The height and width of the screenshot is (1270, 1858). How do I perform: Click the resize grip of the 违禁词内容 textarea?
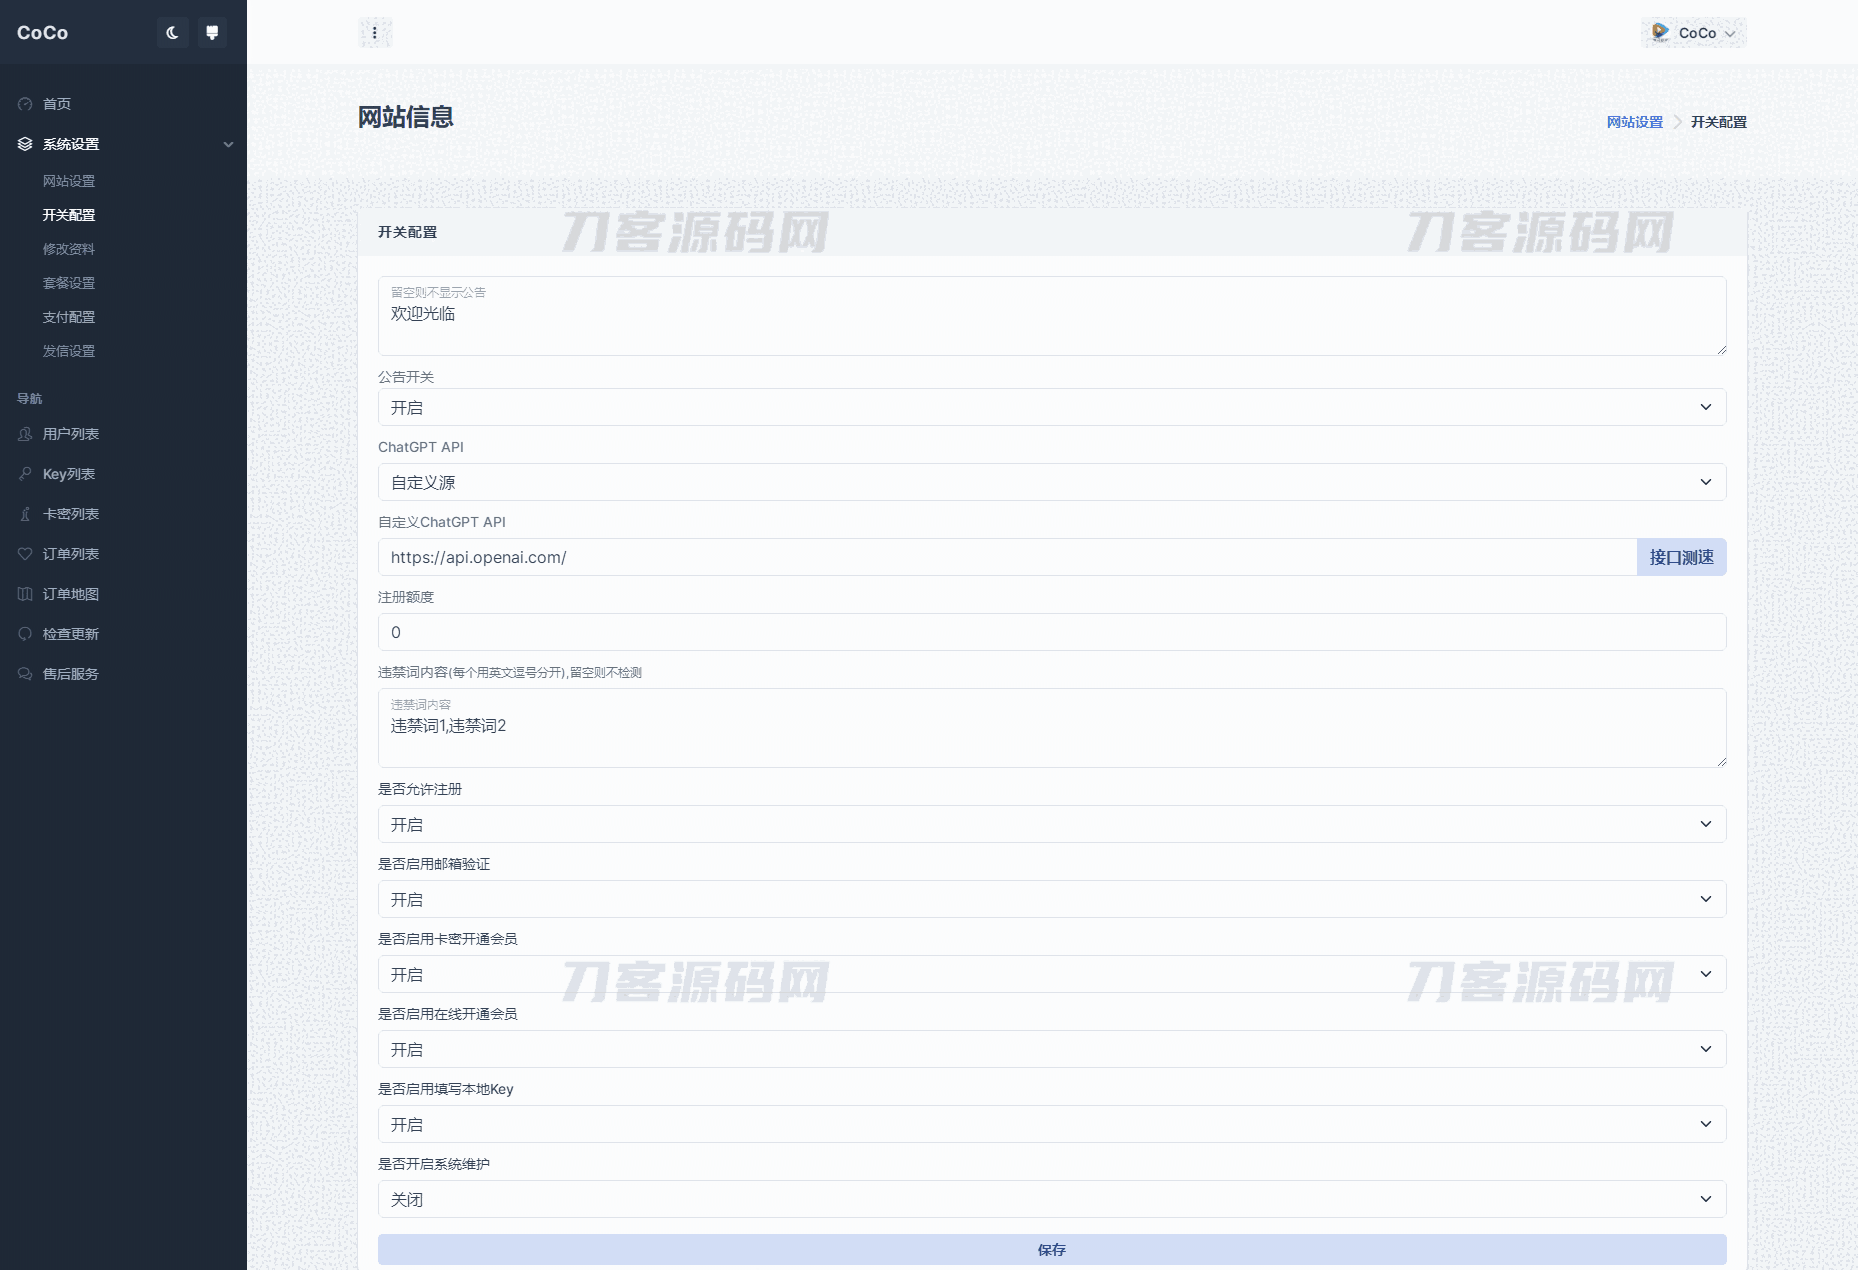(x=1721, y=762)
